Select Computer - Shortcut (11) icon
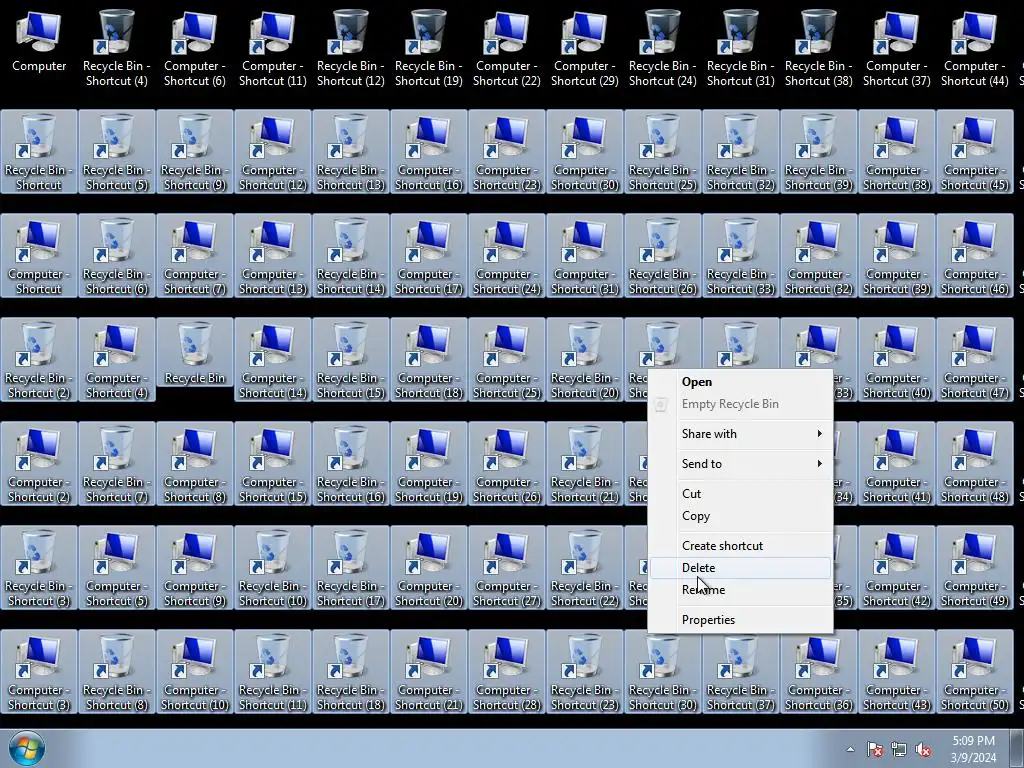Screen dimensions: 1024x768 tap(273, 48)
